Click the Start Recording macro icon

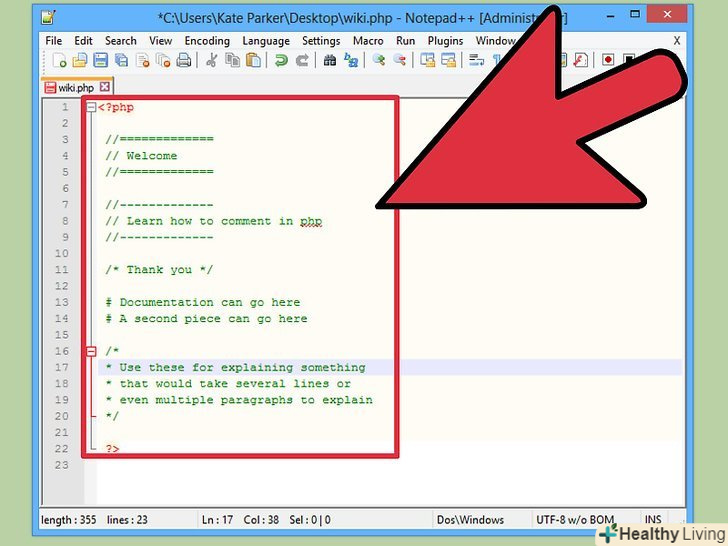pos(608,61)
